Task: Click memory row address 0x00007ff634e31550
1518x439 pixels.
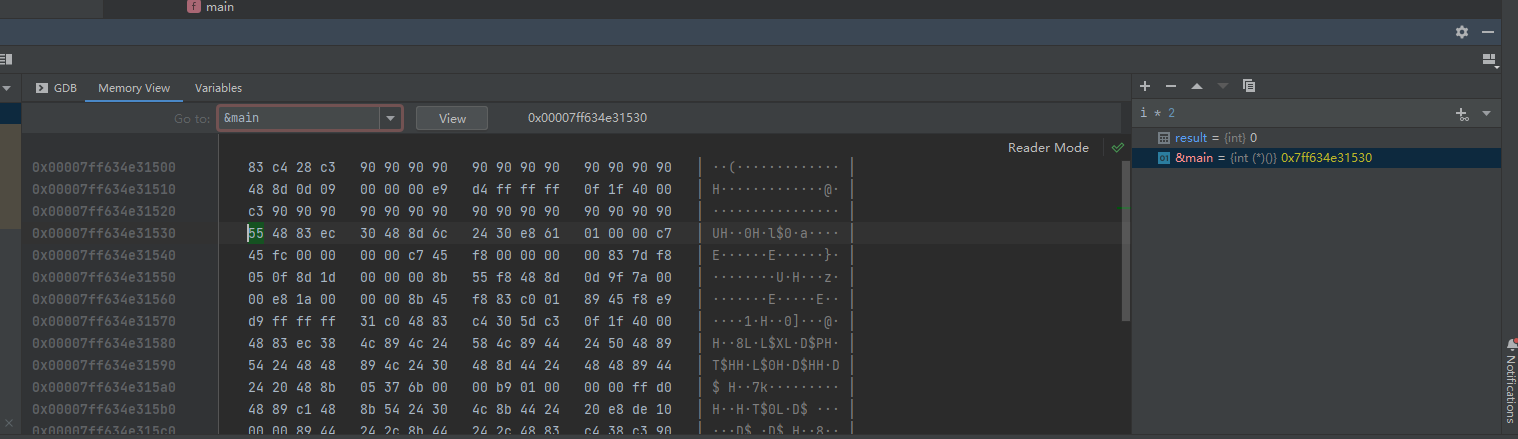Action: pos(104,277)
